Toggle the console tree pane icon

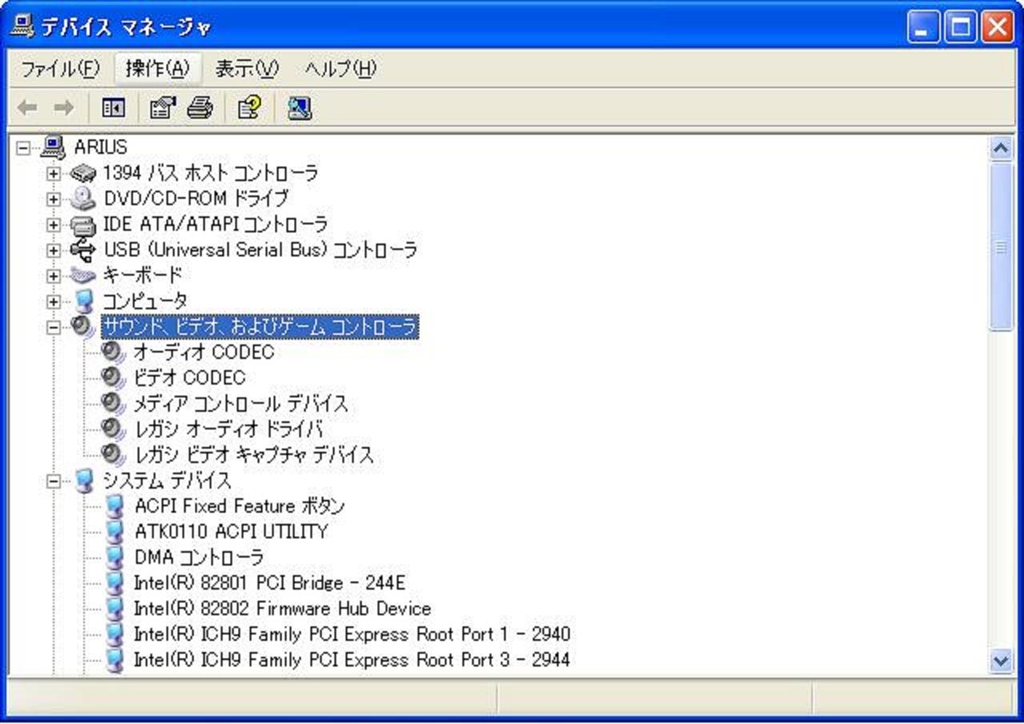(114, 108)
